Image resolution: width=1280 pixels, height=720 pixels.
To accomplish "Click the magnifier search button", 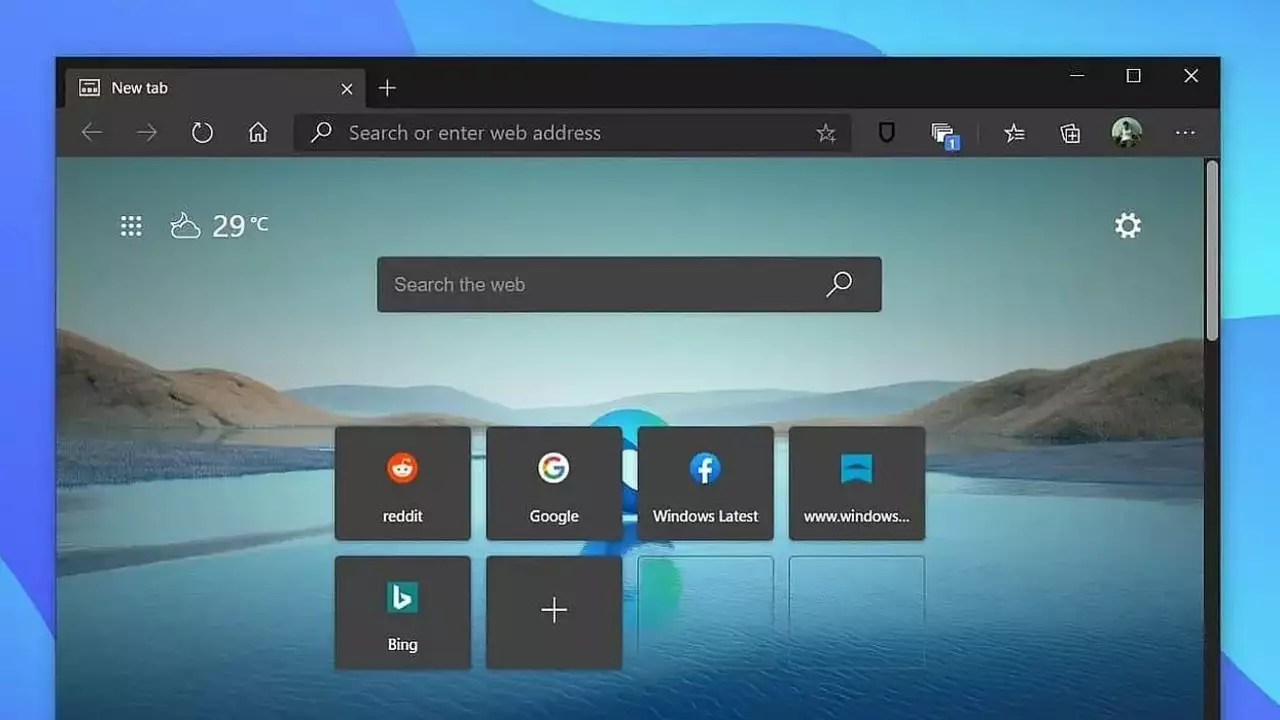I will point(839,284).
